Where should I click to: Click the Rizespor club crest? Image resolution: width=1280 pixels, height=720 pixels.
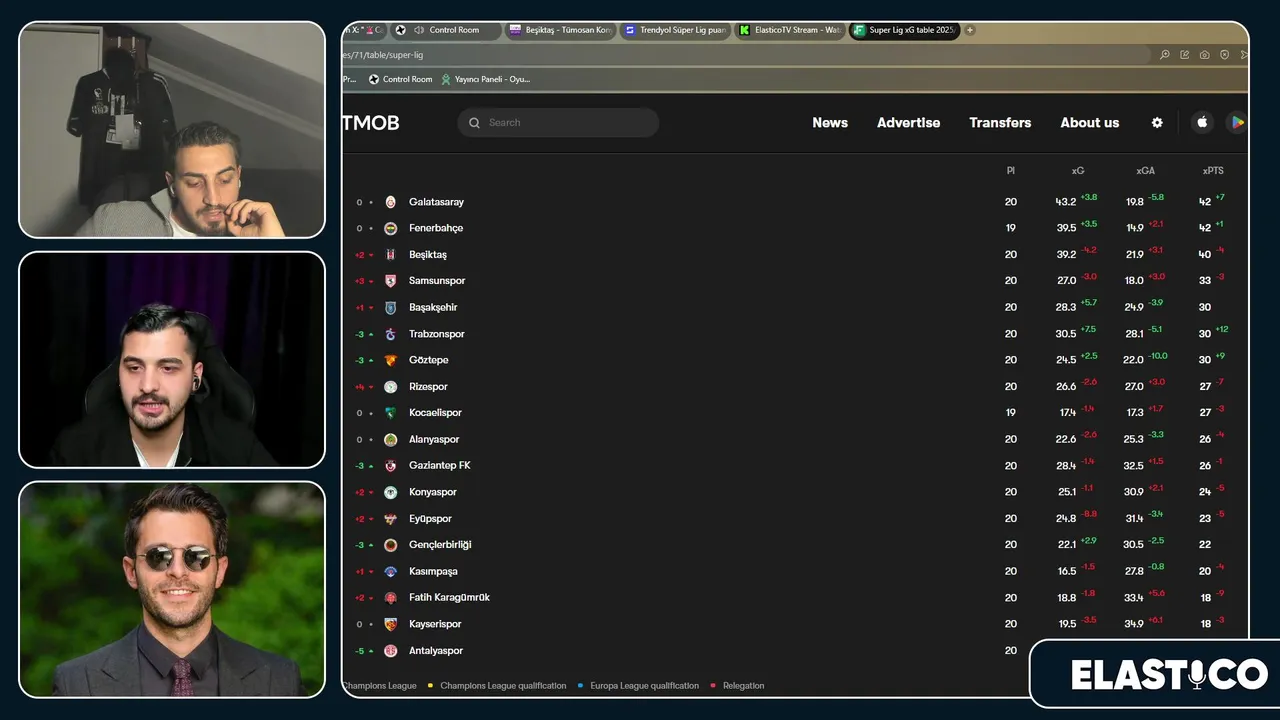point(391,387)
